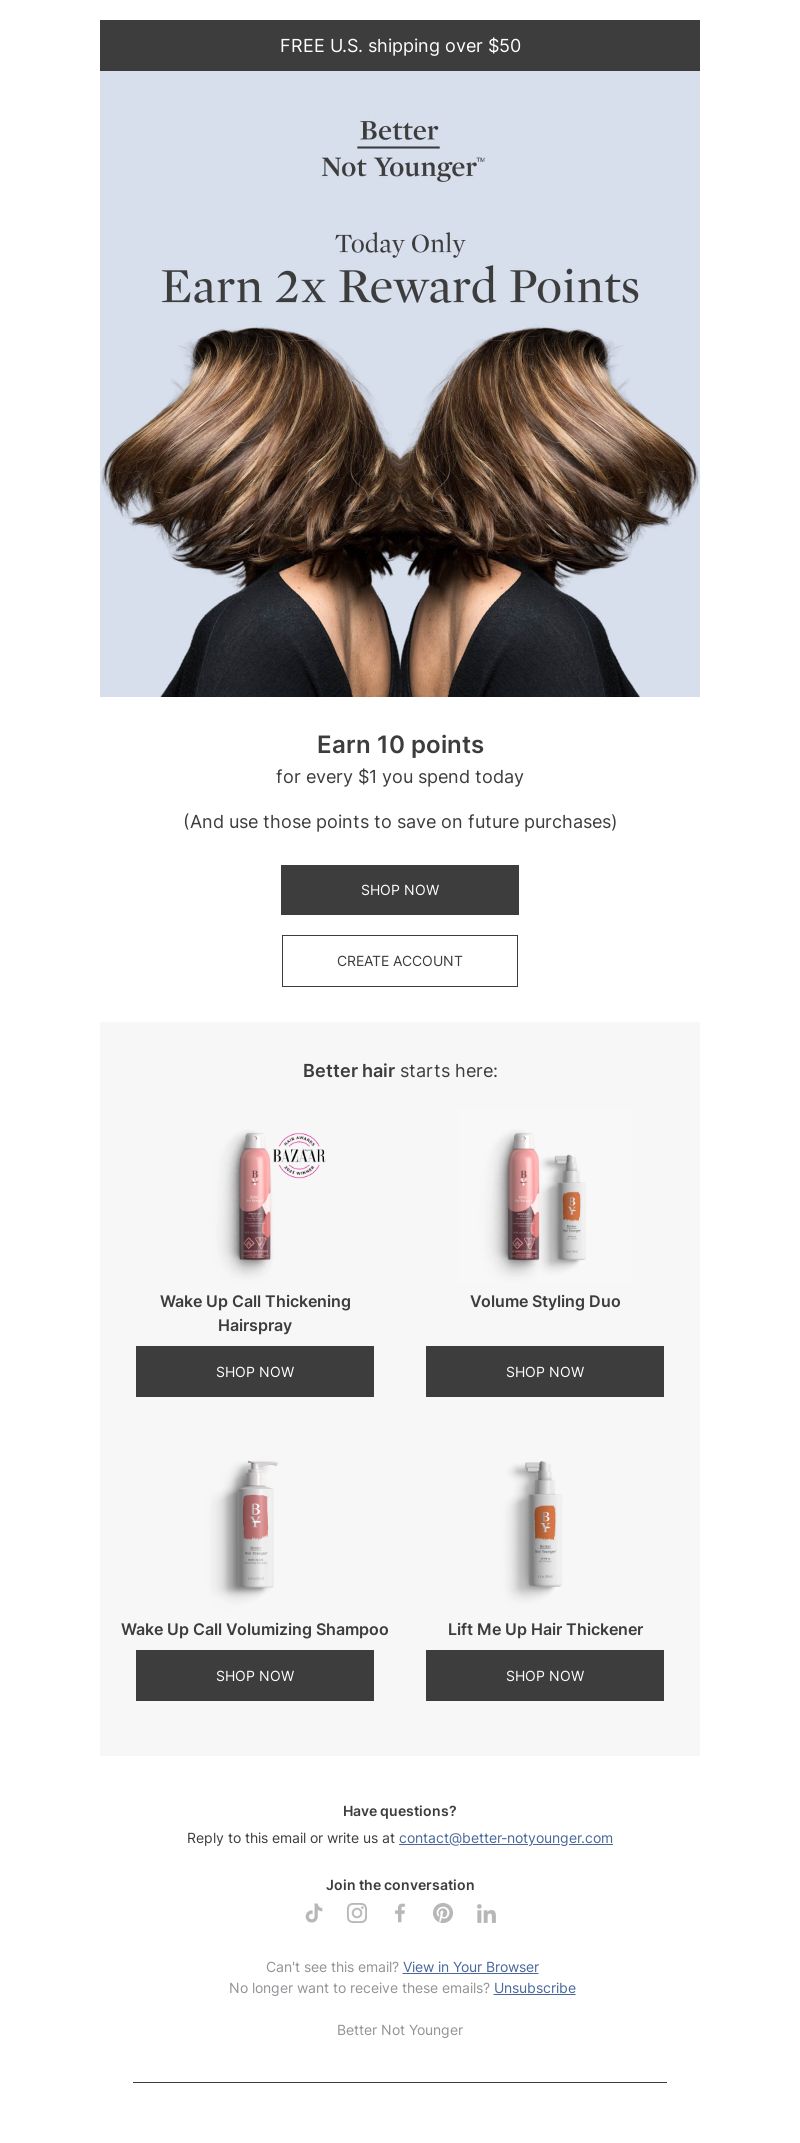Click the main SHOP NOW button
Image resolution: width=800 pixels, height=2143 pixels.
click(x=400, y=890)
